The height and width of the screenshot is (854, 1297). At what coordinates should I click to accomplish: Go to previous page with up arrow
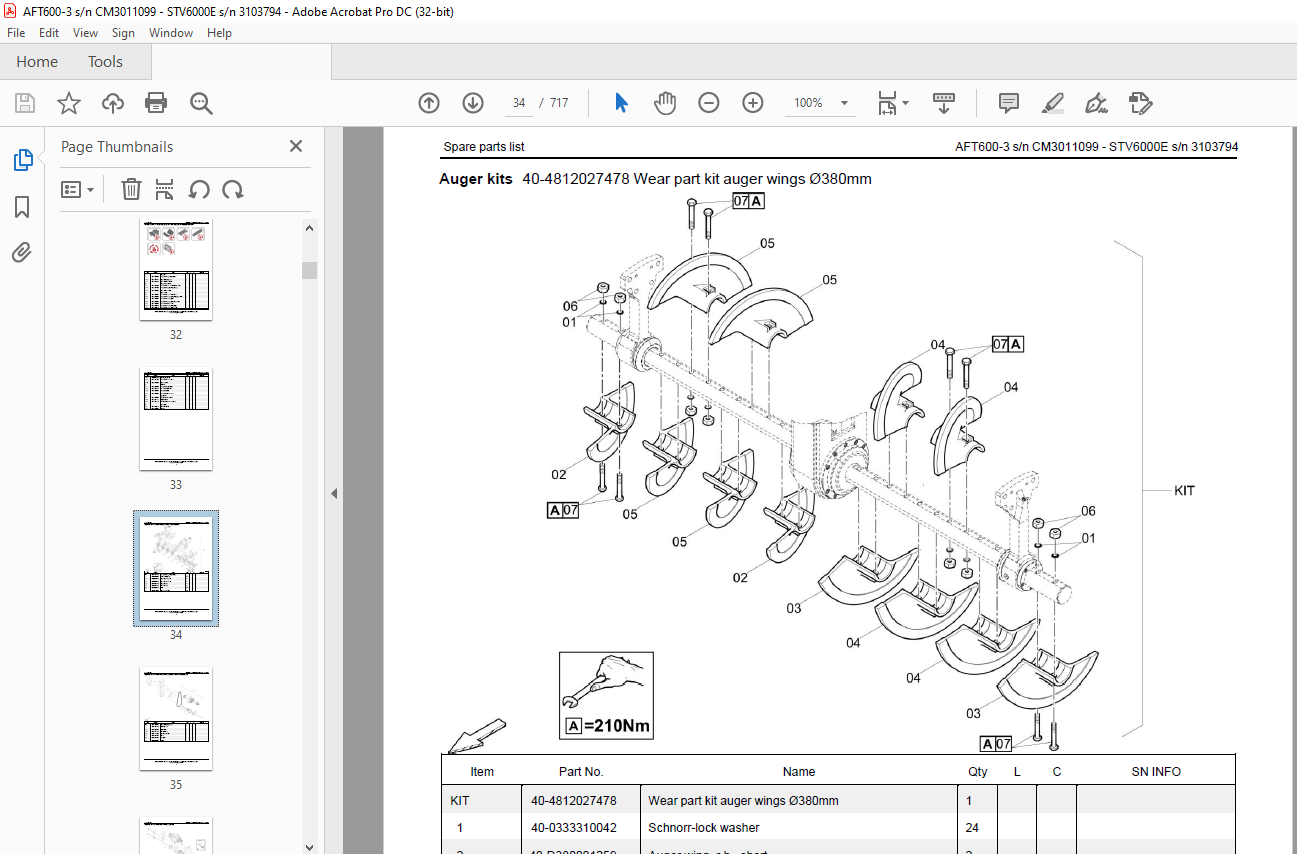(x=429, y=103)
